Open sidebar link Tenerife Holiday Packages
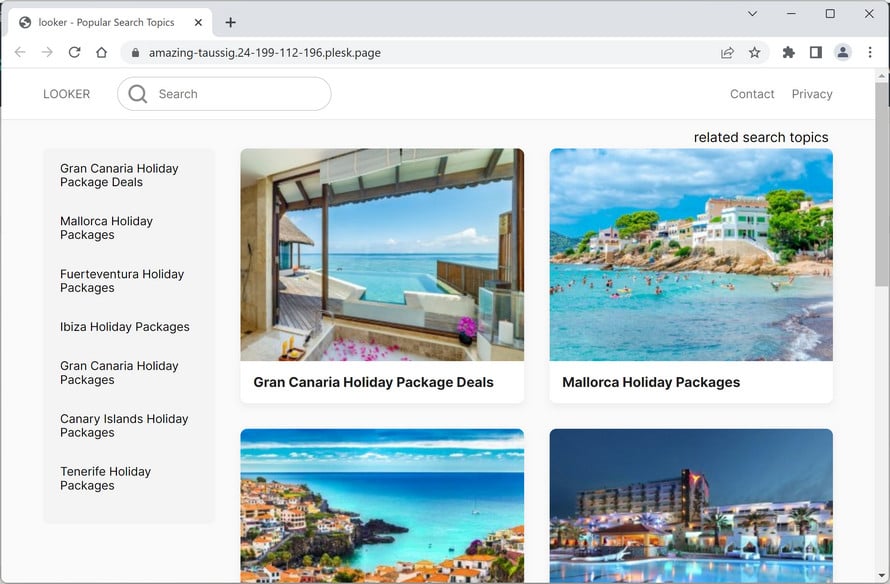This screenshot has width=890, height=584. click(106, 478)
